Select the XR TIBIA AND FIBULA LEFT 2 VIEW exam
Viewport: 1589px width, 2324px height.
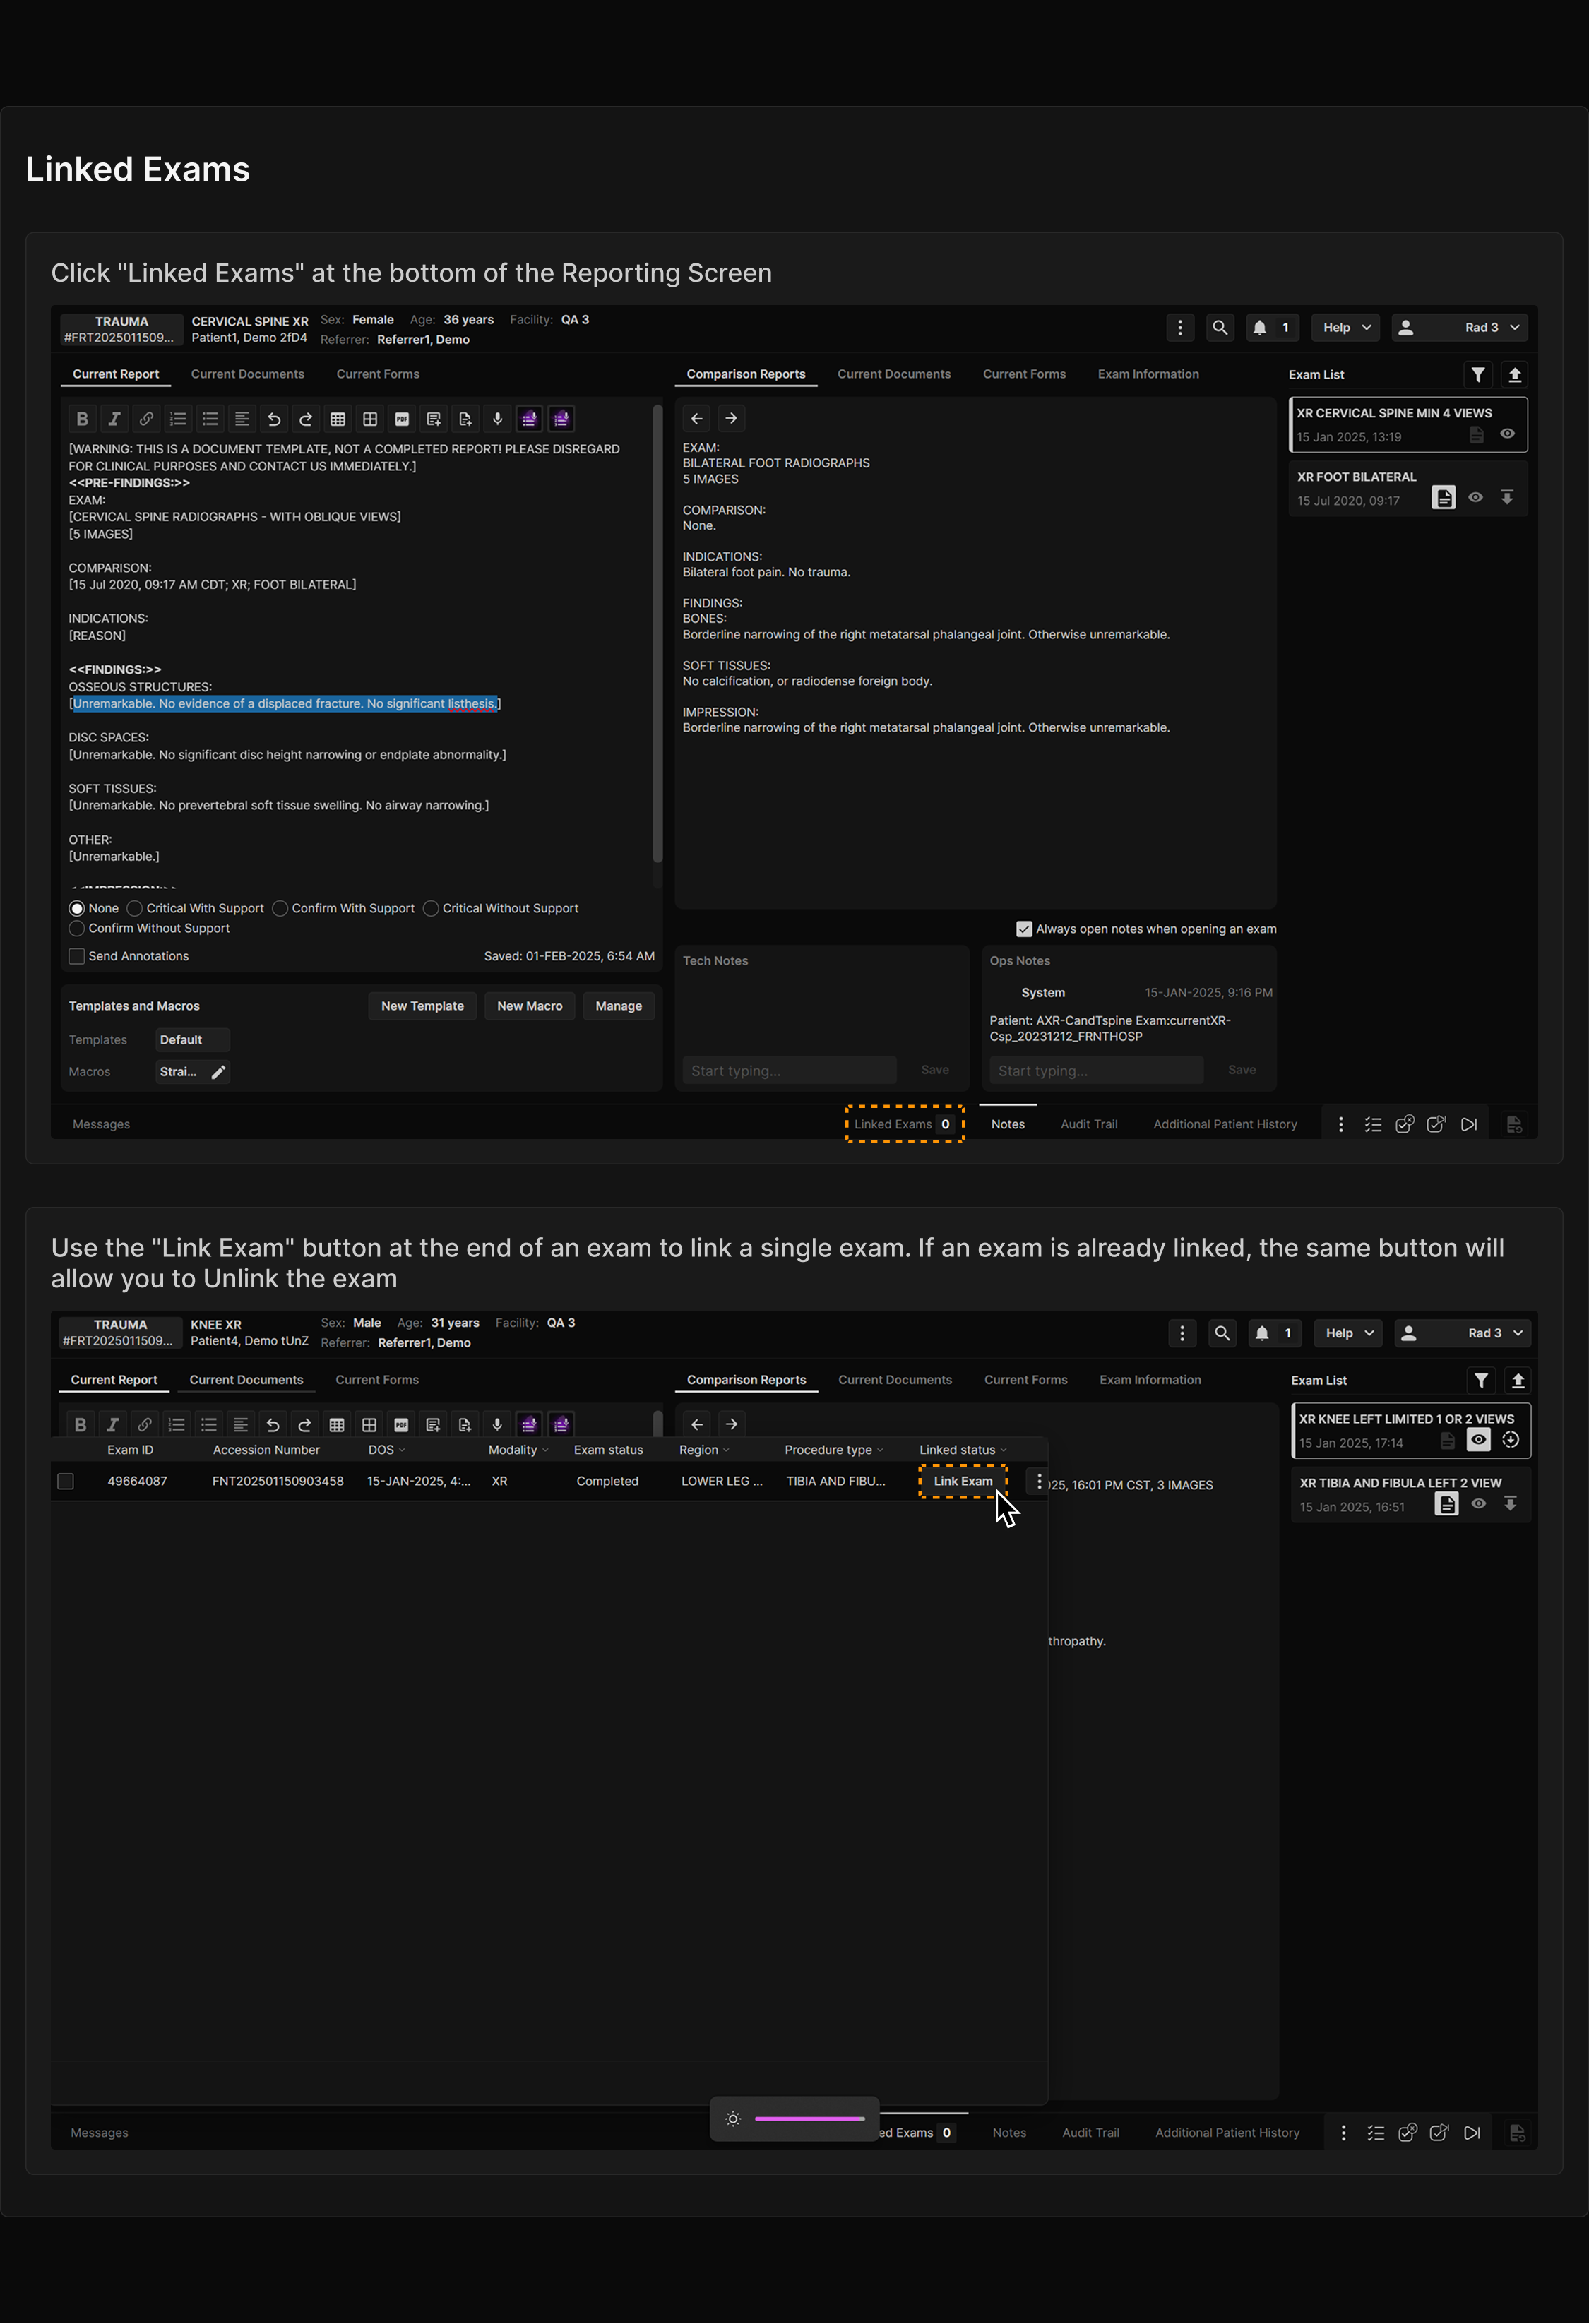click(x=1410, y=1496)
